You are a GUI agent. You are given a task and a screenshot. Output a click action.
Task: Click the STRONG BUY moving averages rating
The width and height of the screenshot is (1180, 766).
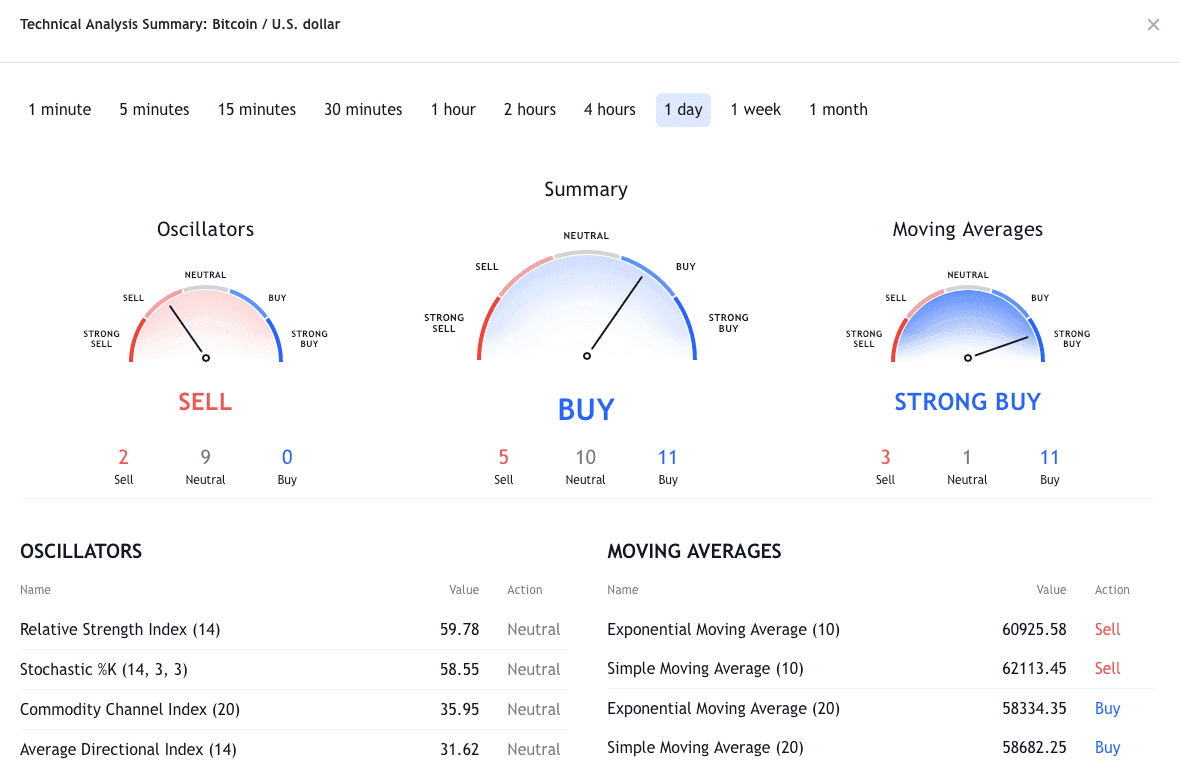967,402
